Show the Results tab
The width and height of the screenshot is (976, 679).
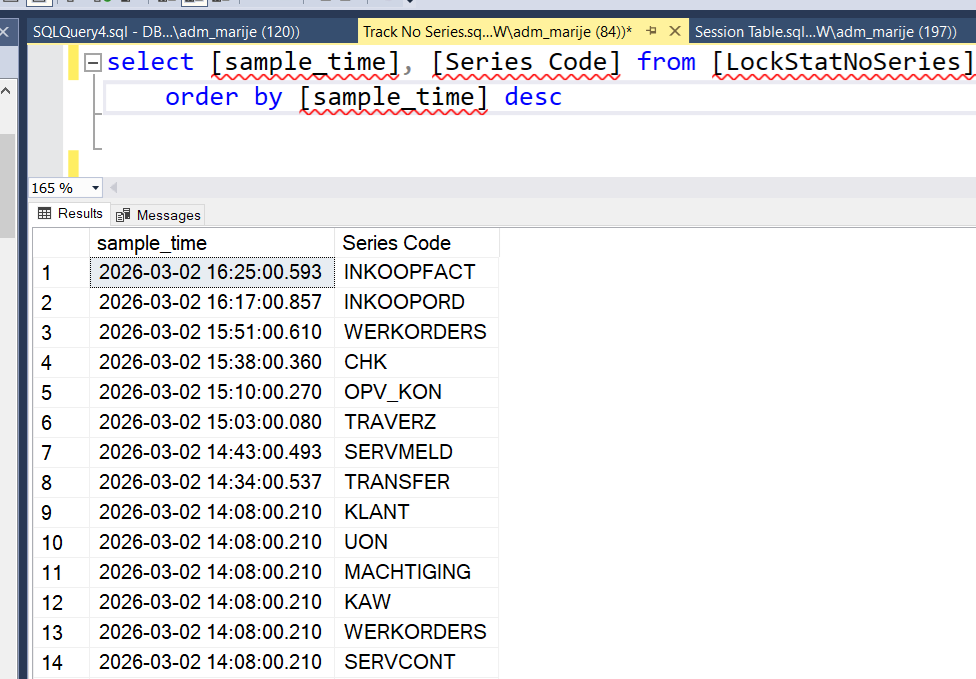[x=71, y=214]
